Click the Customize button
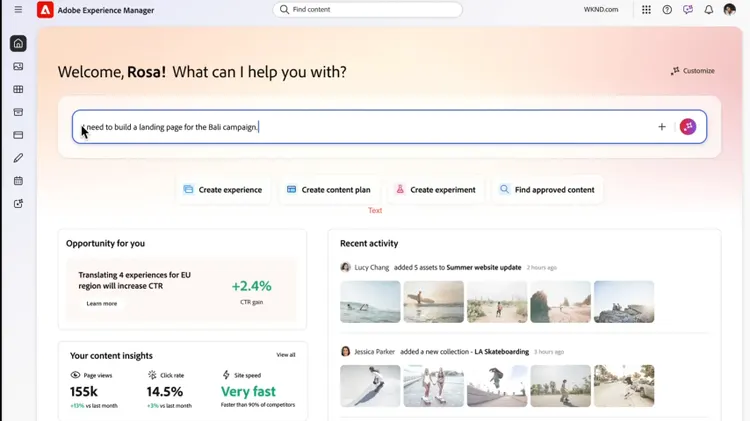750x421 pixels. pos(693,71)
